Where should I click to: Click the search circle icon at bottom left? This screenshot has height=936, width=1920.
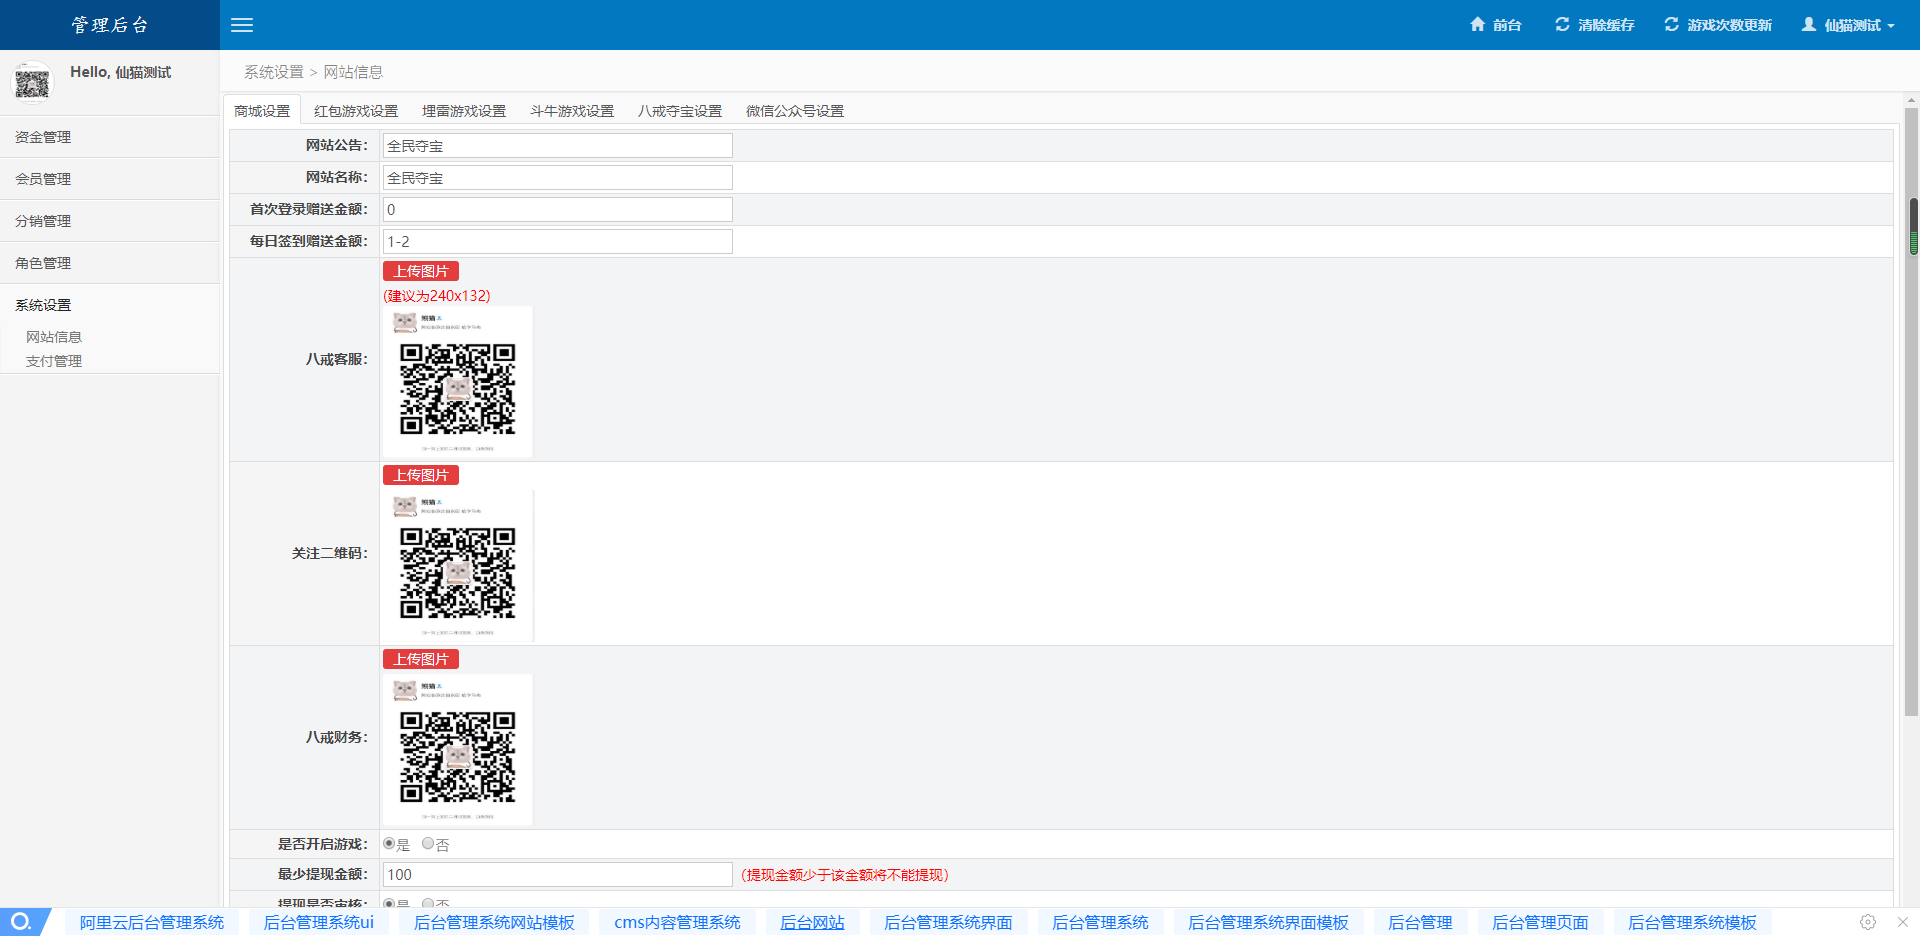coord(21,922)
